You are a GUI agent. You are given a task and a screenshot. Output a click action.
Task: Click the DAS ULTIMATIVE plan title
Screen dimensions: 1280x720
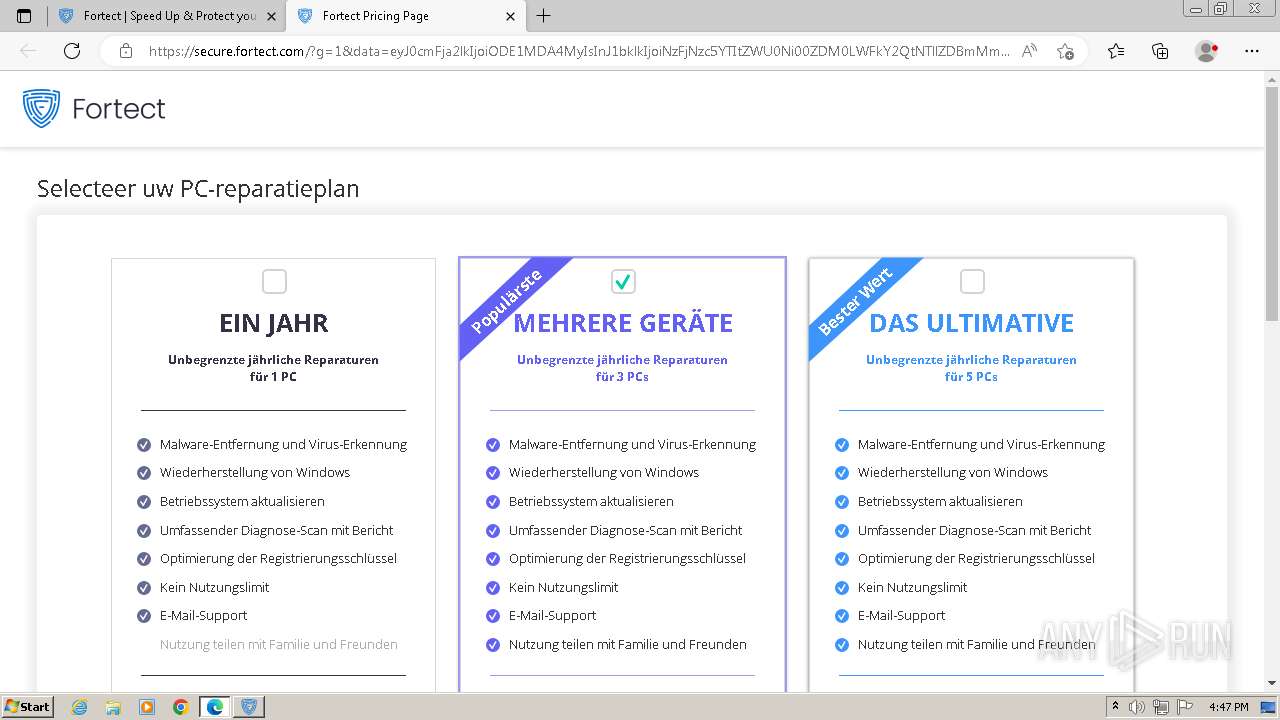pos(972,323)
